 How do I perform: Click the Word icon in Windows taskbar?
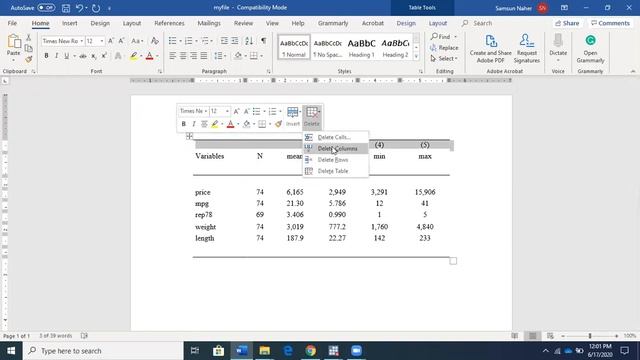click(x=242, y=351)
